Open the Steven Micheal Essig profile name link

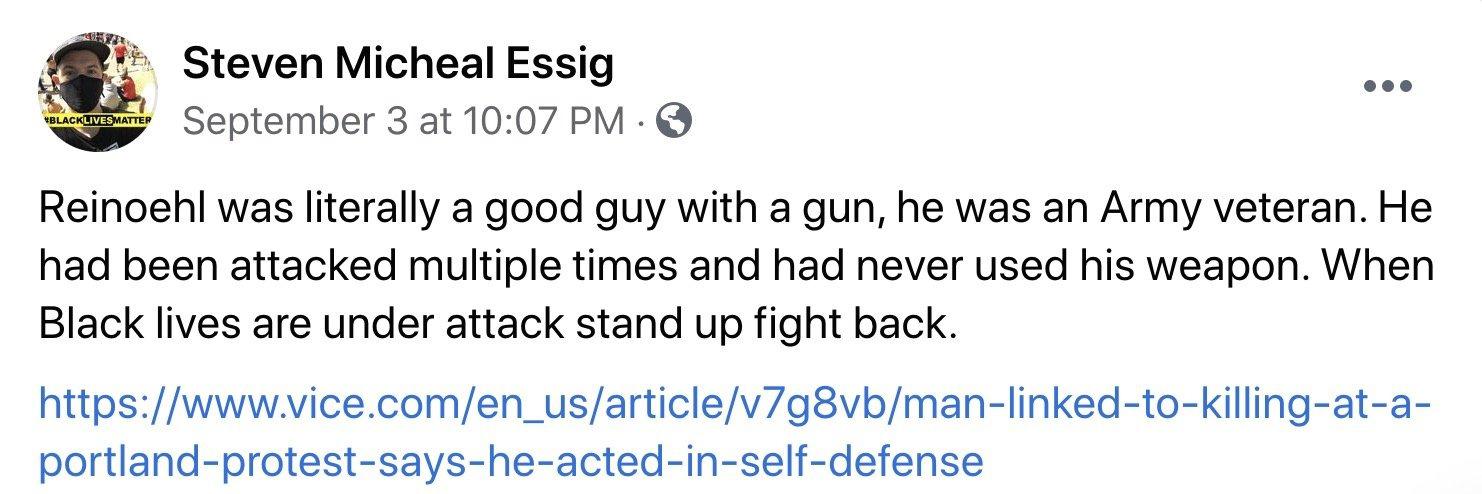[397, 66]
